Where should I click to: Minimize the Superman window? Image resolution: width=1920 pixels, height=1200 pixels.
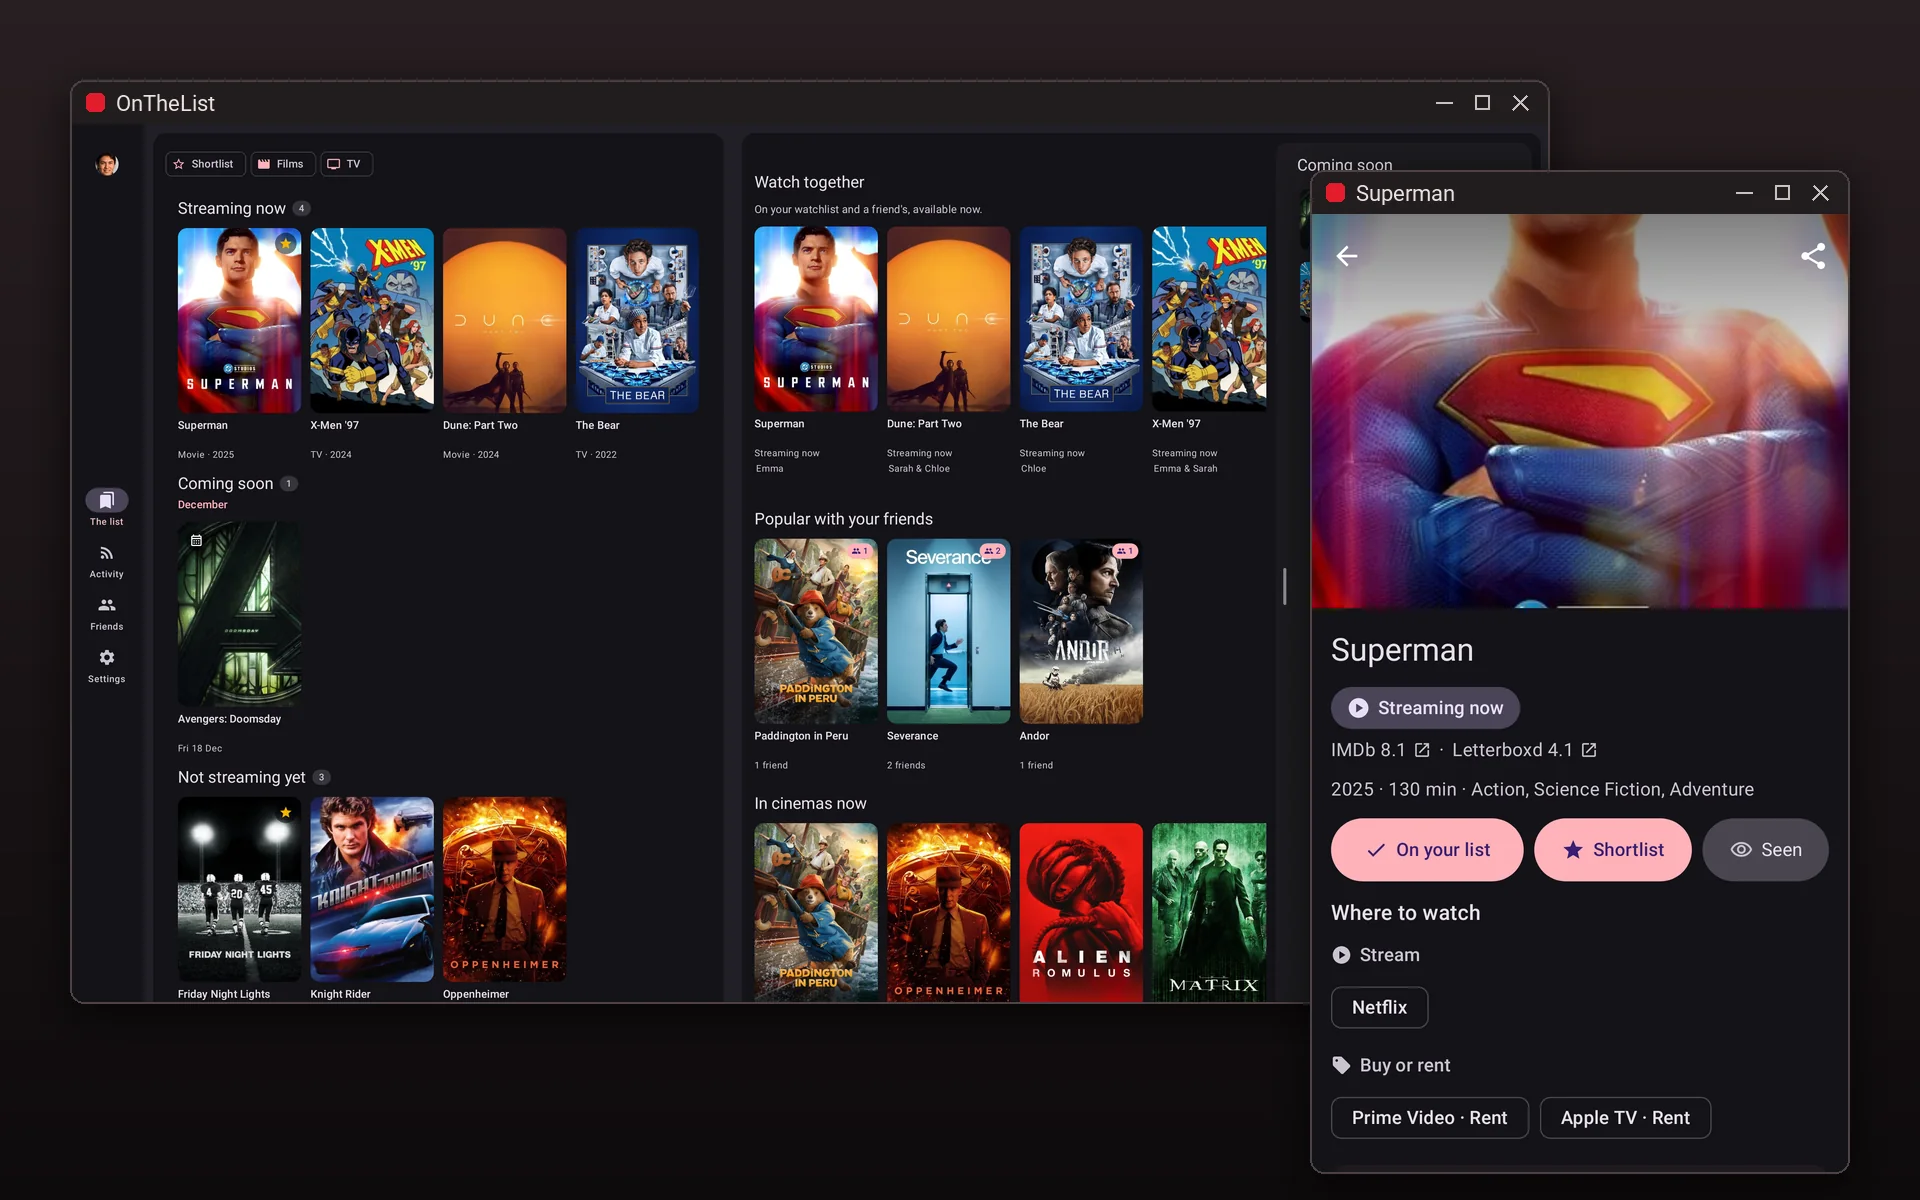pos(1744,193)
